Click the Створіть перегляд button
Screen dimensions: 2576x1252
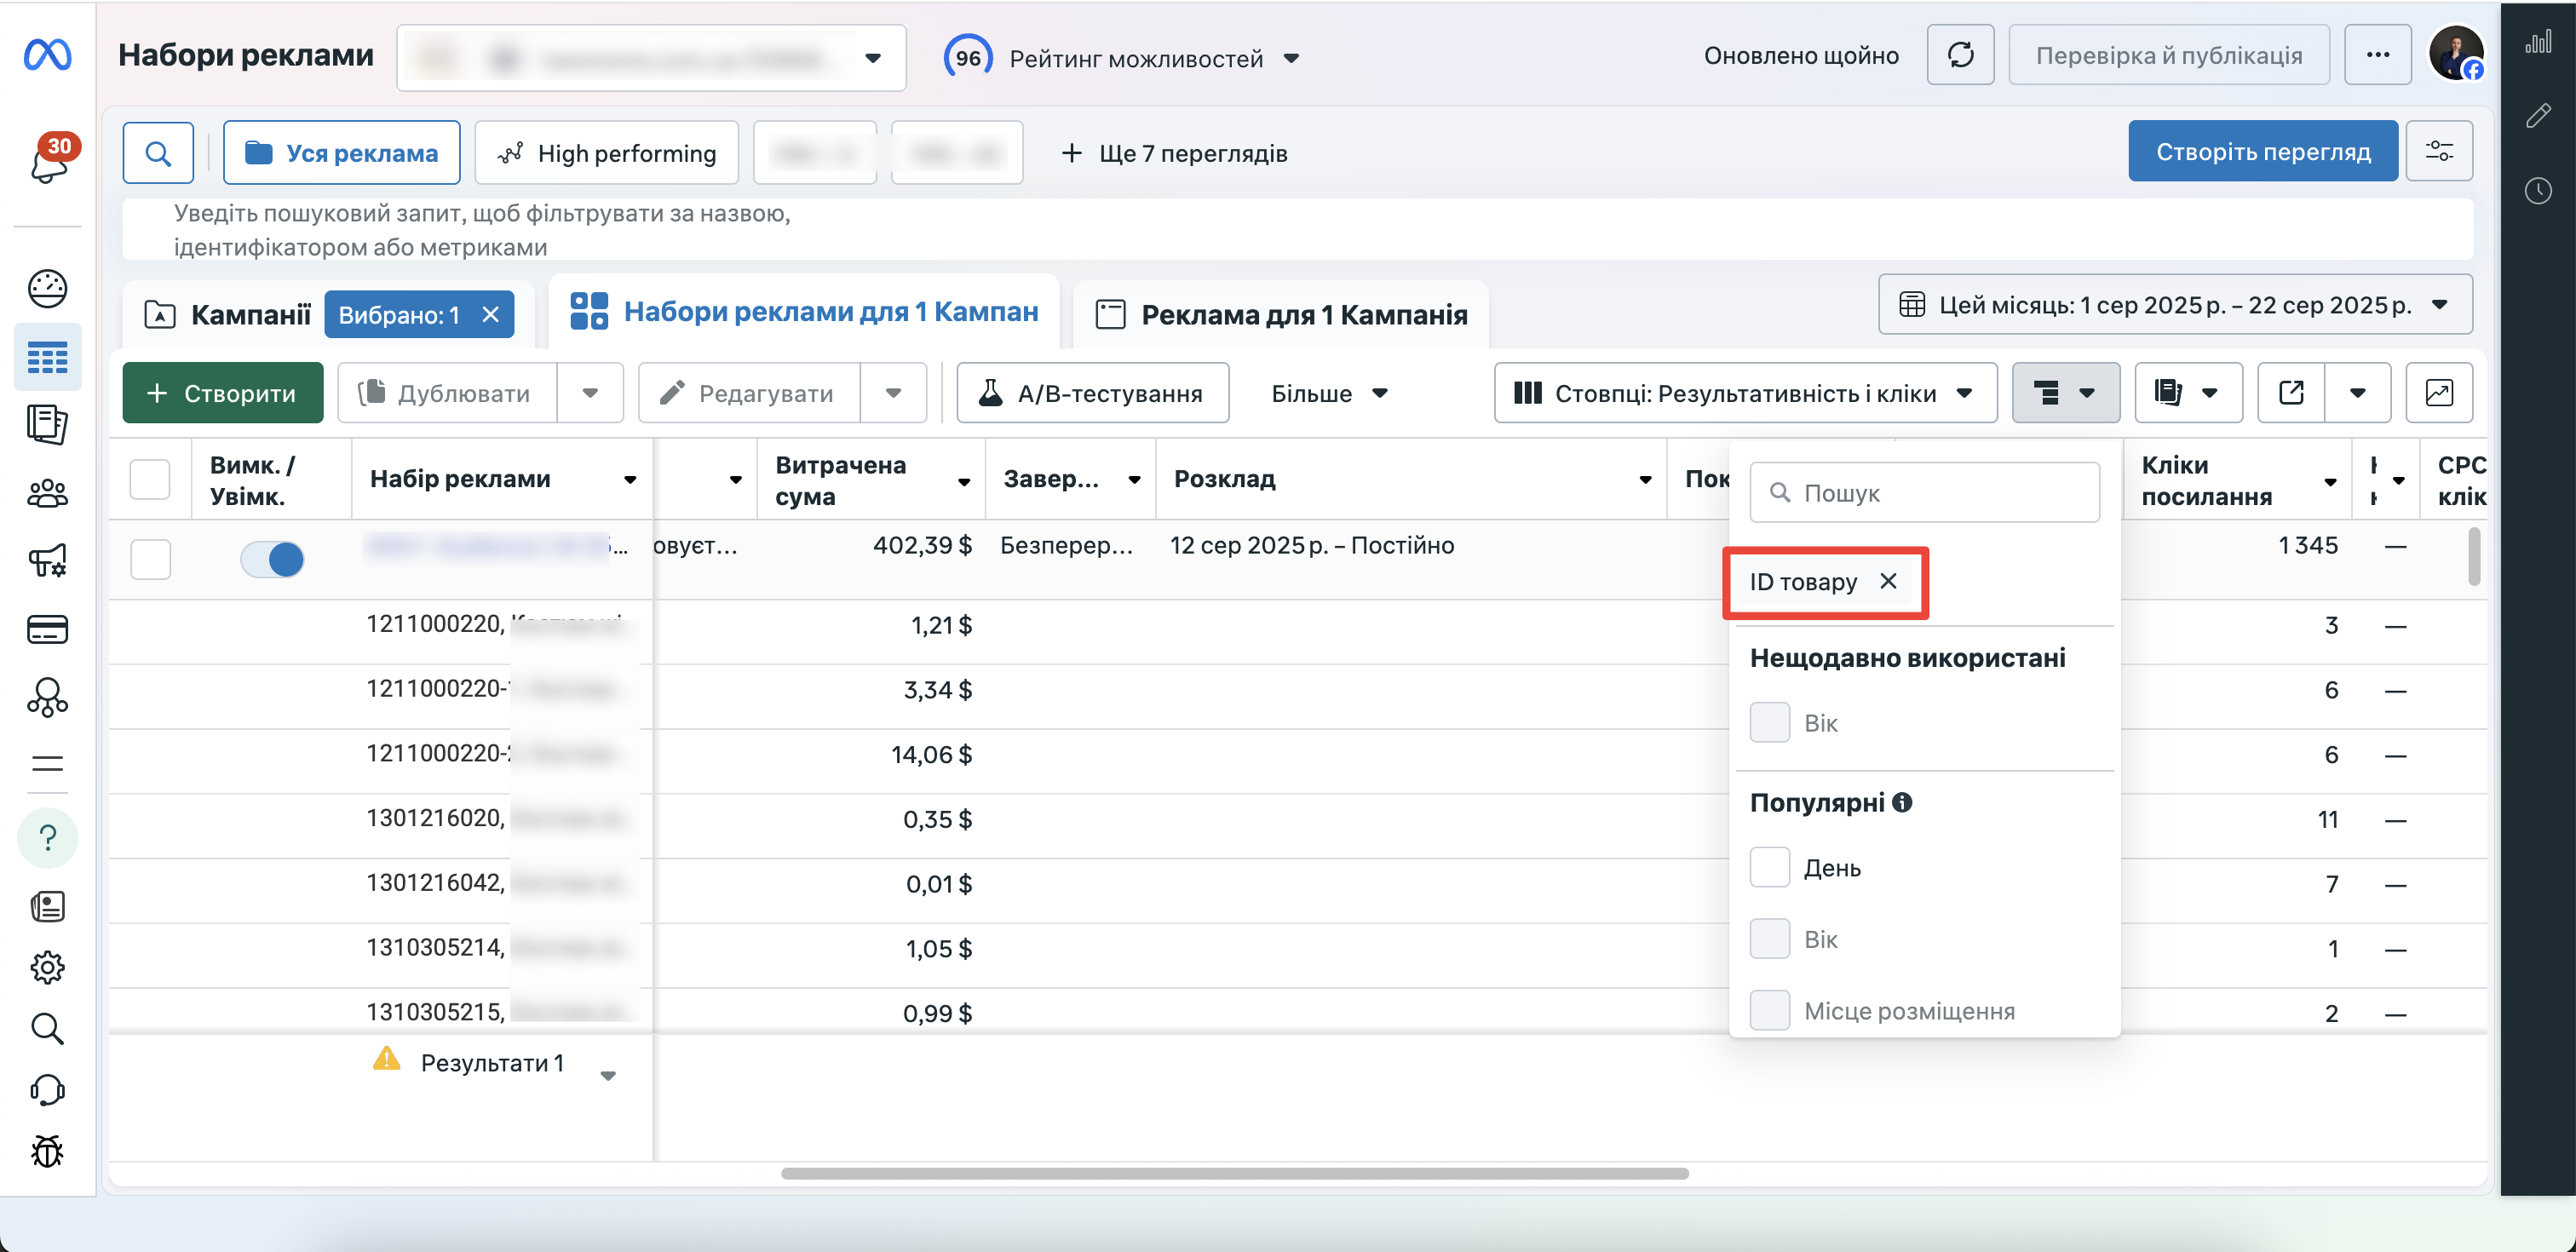(x=2262, y=151)
